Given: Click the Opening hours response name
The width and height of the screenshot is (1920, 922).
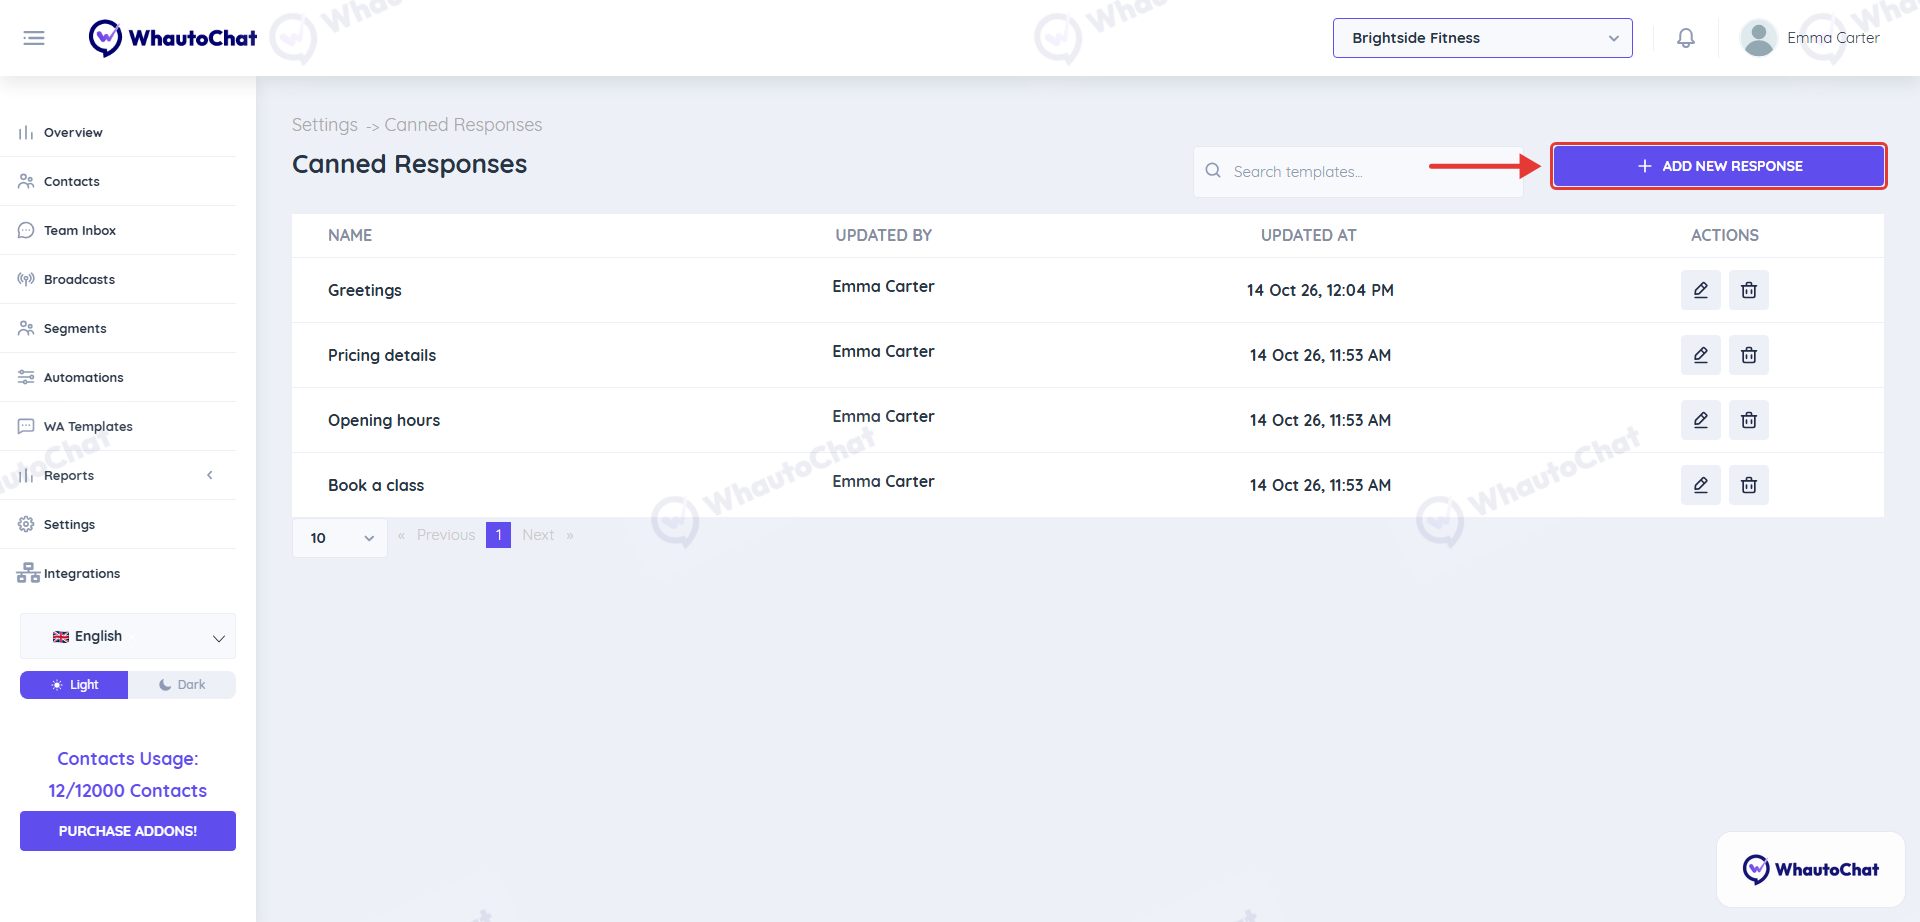Looking at the screenshot, I should pos(384,420).
